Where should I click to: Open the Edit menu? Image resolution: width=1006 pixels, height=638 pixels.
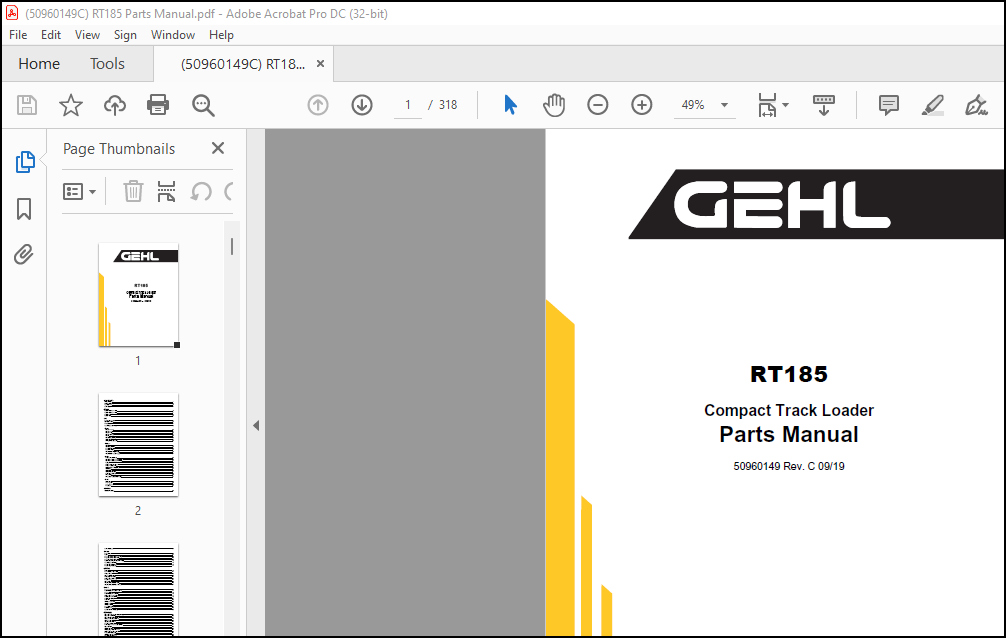point(51,35)
